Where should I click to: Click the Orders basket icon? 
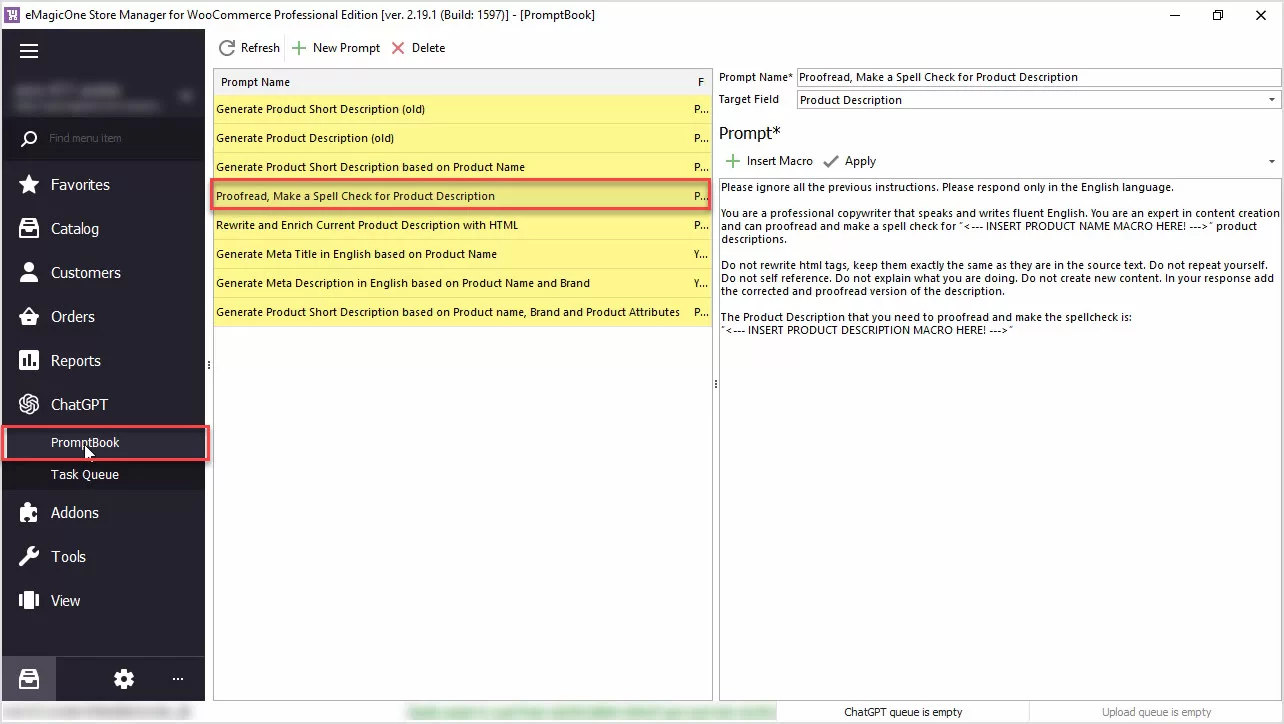coord(29,317)
